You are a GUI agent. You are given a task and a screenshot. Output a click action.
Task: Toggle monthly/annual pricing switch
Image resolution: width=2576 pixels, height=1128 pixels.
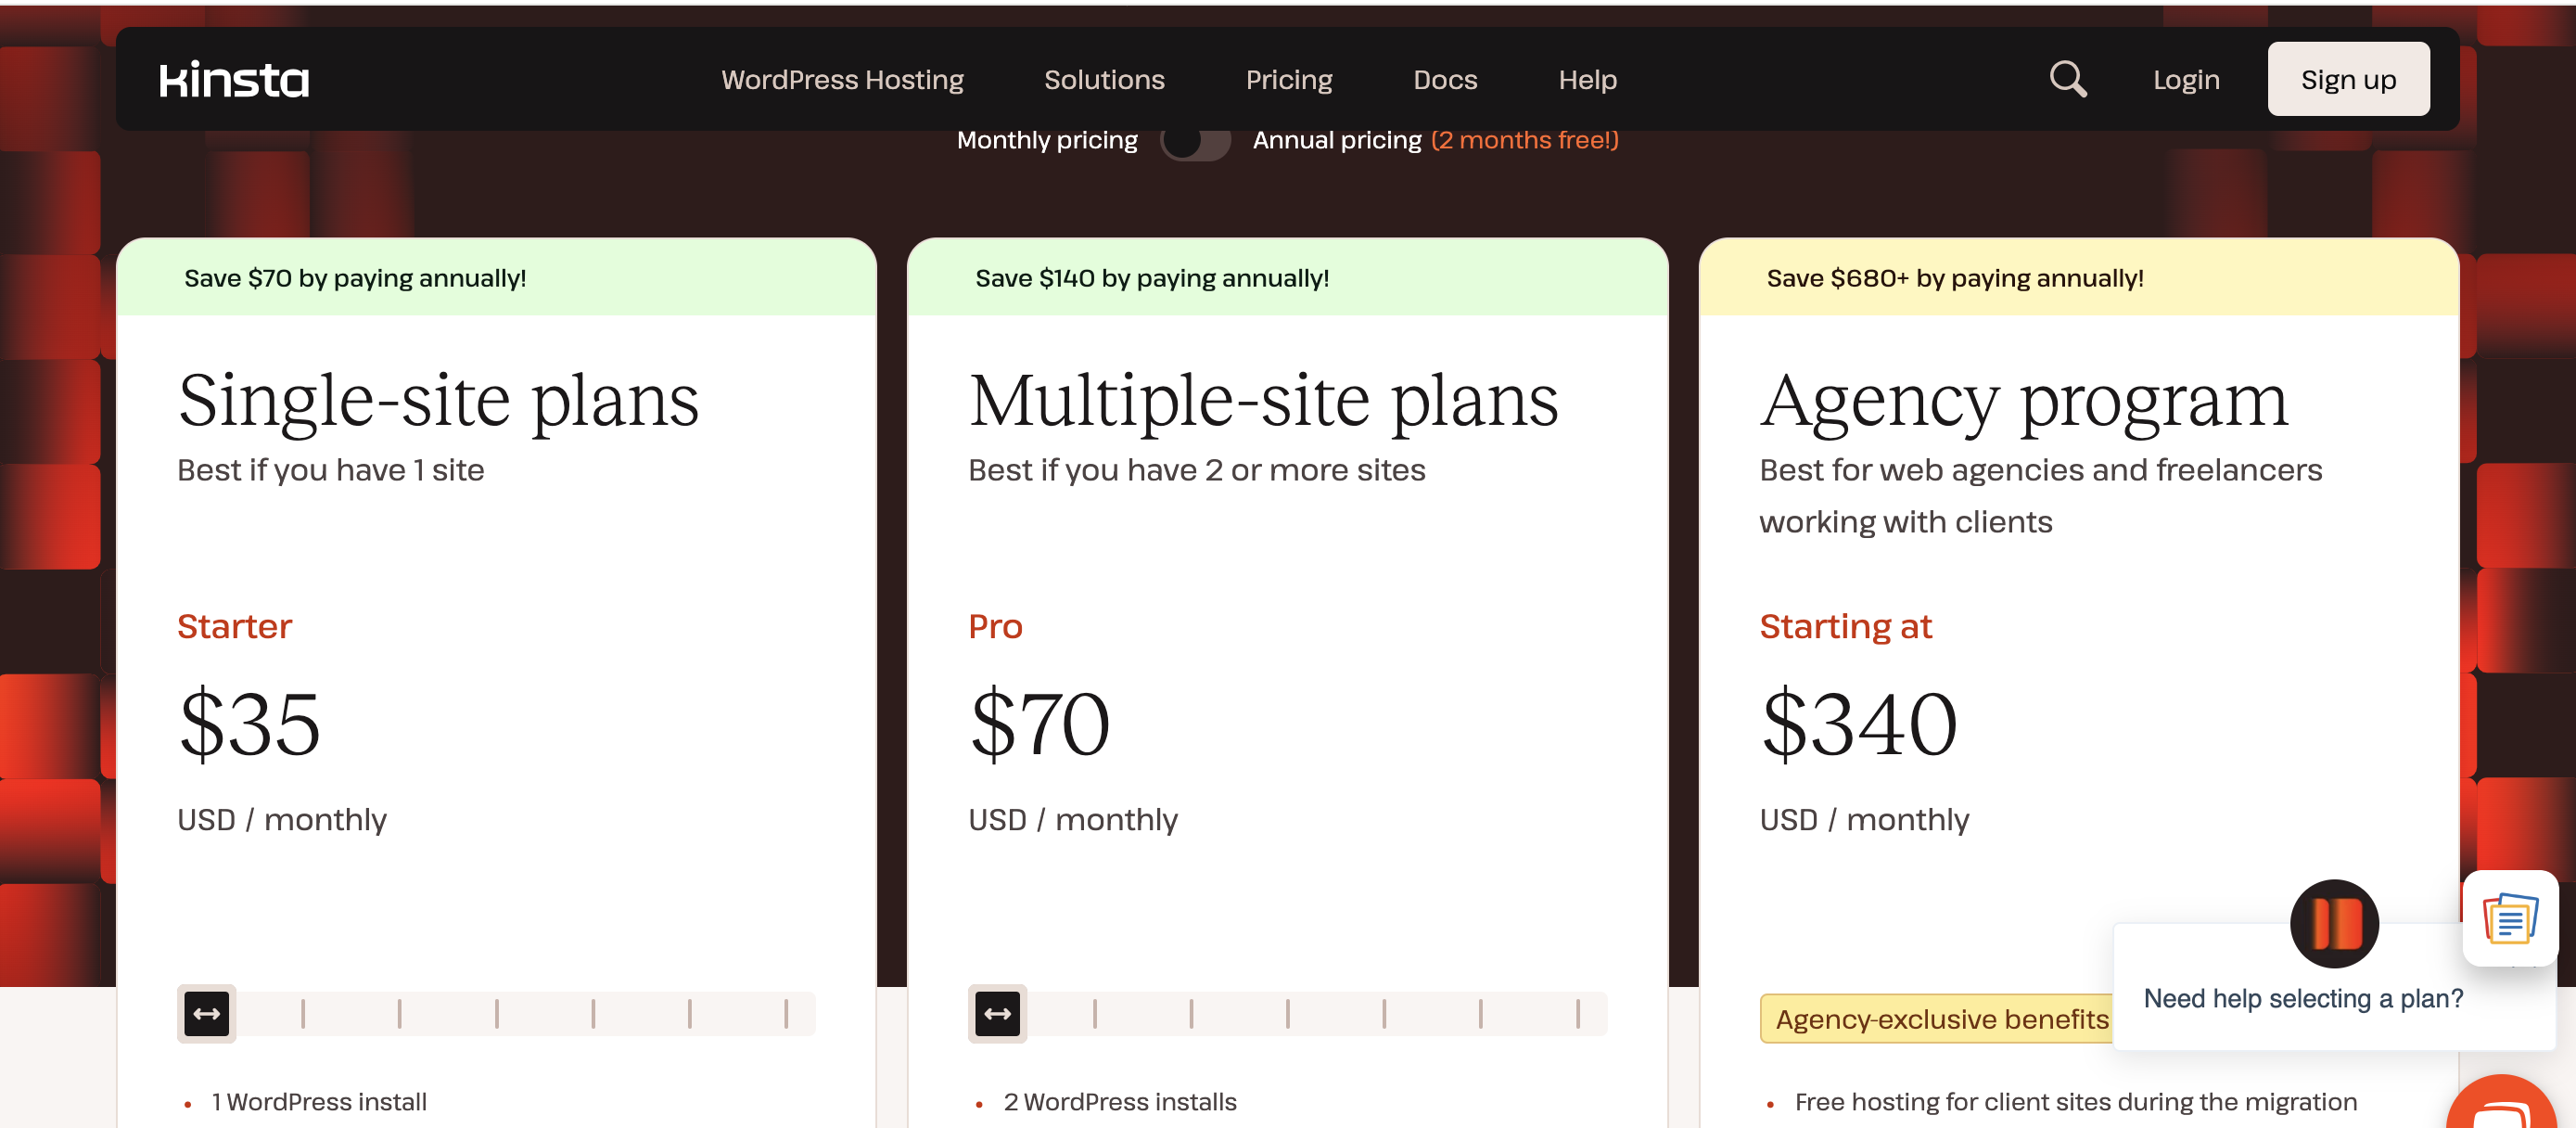[x=1195, y=141]
